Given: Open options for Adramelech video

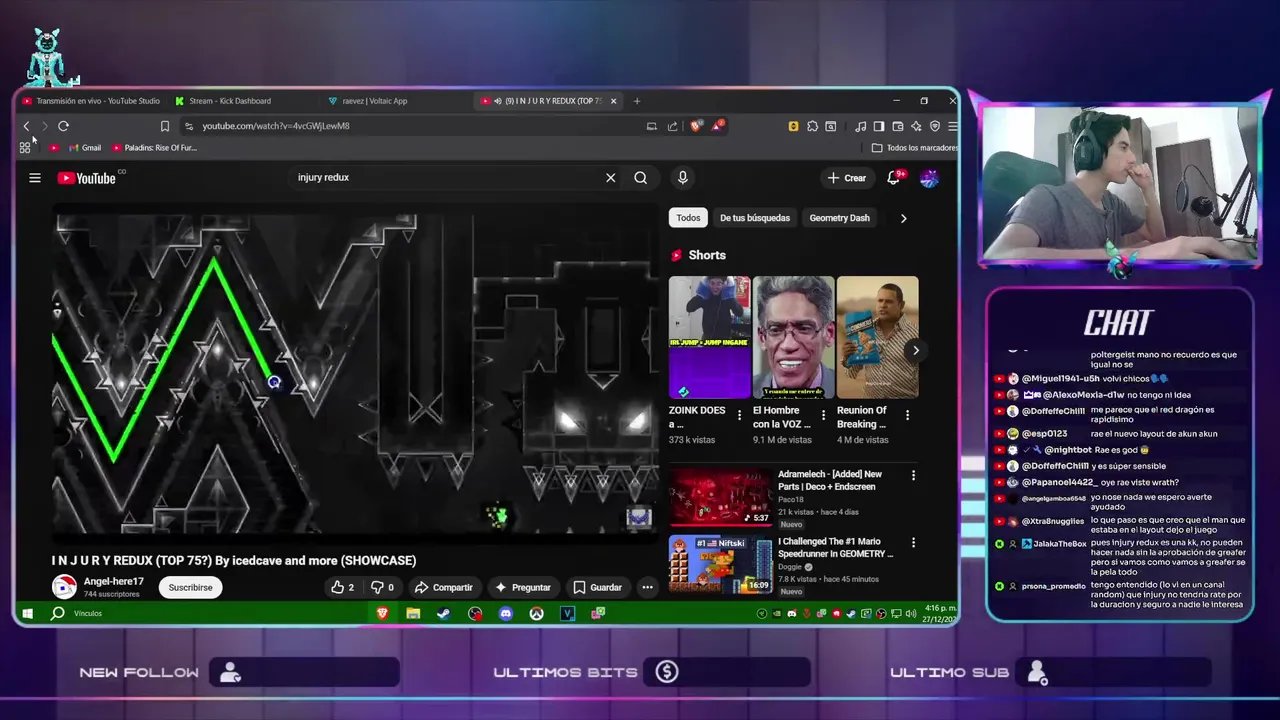Looking at the screenshot, I should (x=913, y=476).
